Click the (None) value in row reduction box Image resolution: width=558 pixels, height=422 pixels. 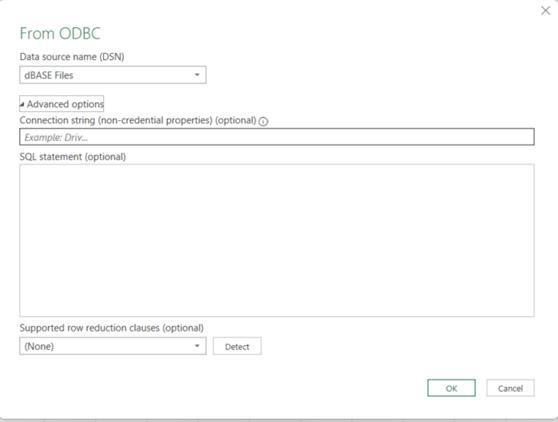point(39,347)
